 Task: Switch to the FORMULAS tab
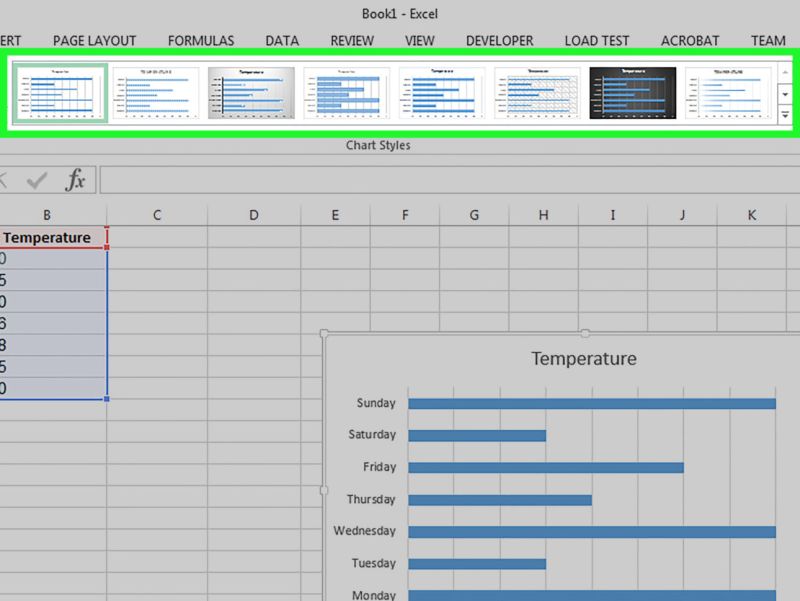point(200,40)
